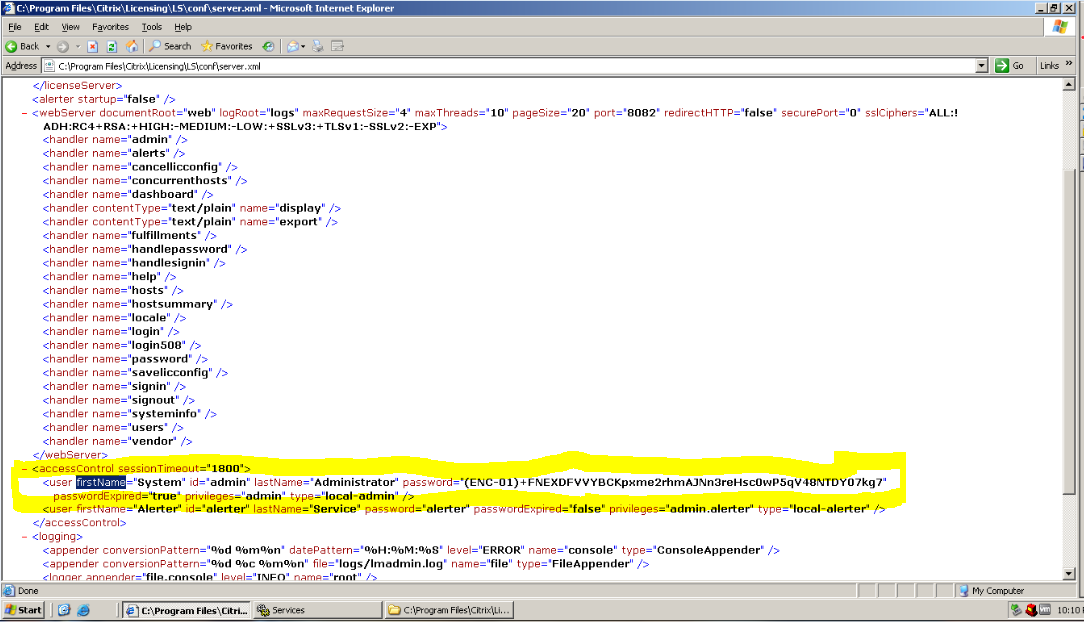Switch to server.xml Internet Explorer taskbar button
Screen dimensions: 1084x622
pyautogui.click(x=187, y=610)
